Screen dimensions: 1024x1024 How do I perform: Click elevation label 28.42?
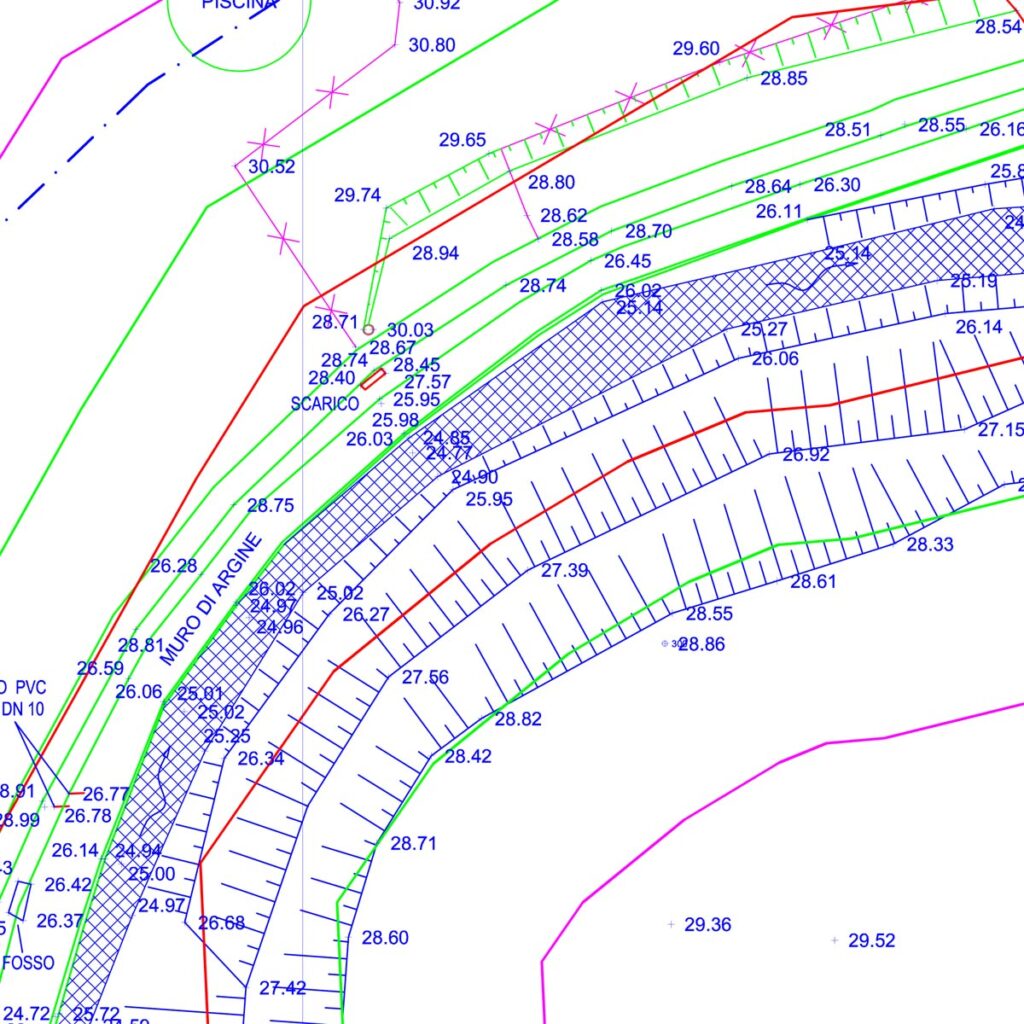(468, 756)
